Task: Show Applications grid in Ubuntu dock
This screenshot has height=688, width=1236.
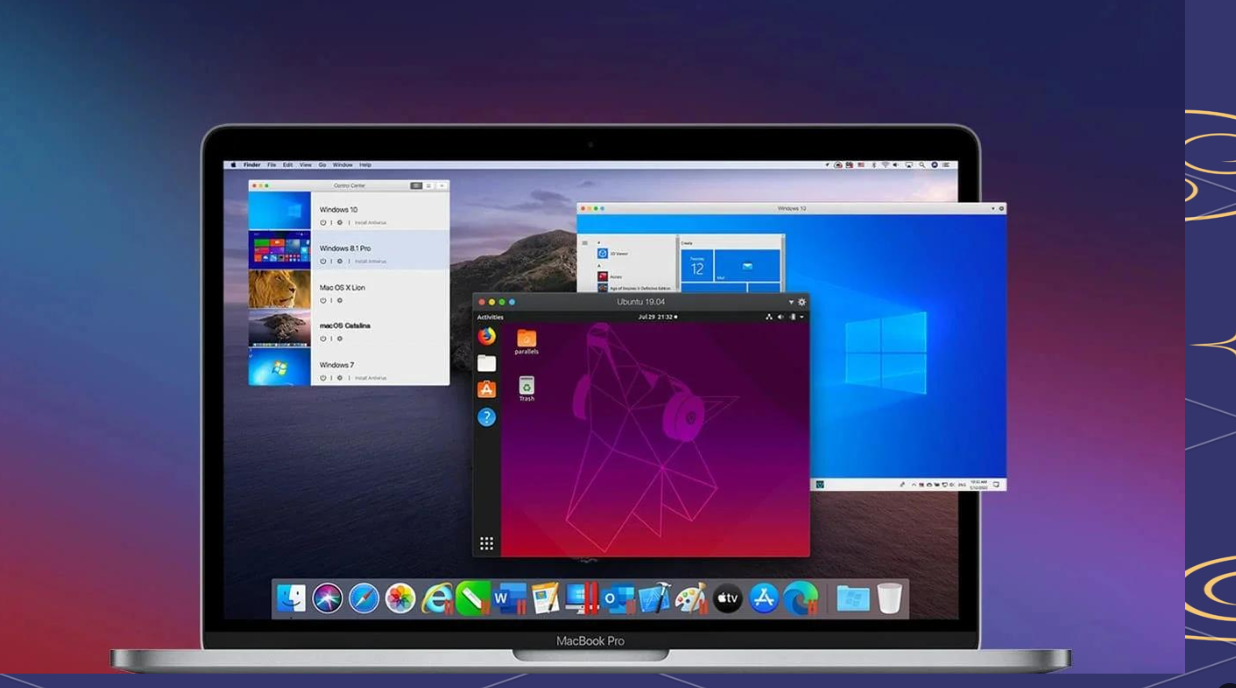Action: point(486,544)
